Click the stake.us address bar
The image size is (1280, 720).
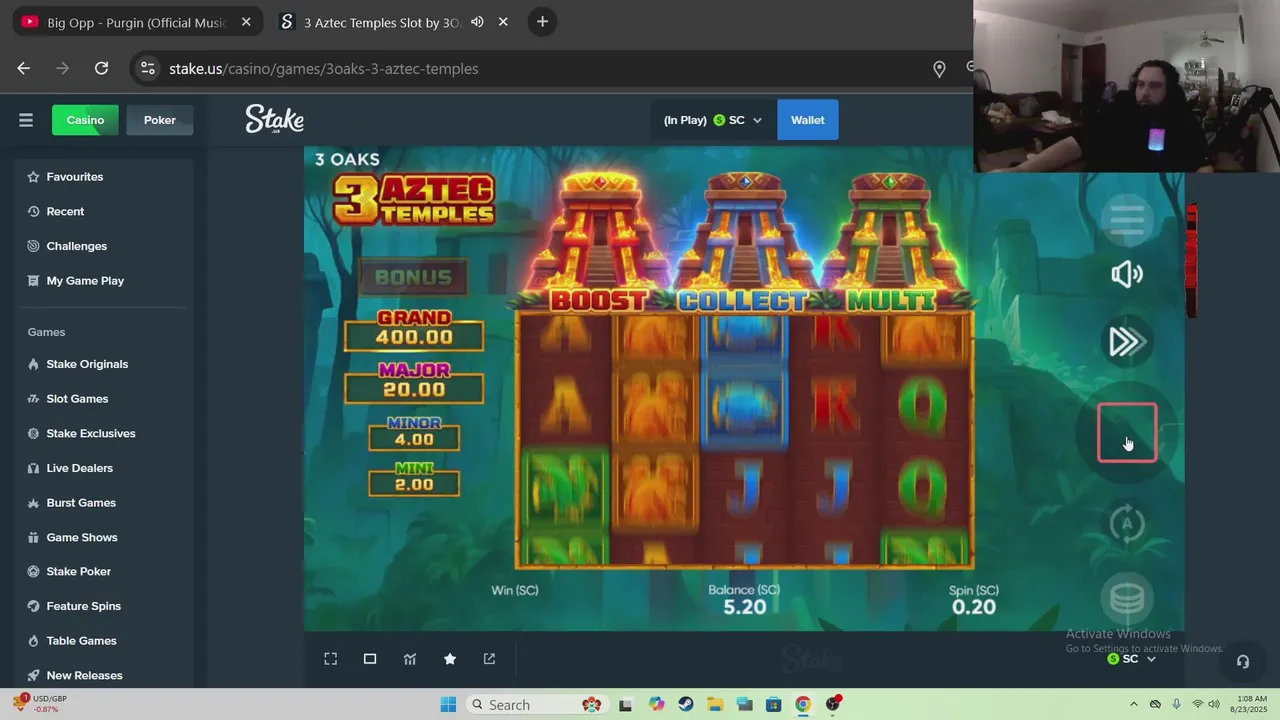point(324,69)
